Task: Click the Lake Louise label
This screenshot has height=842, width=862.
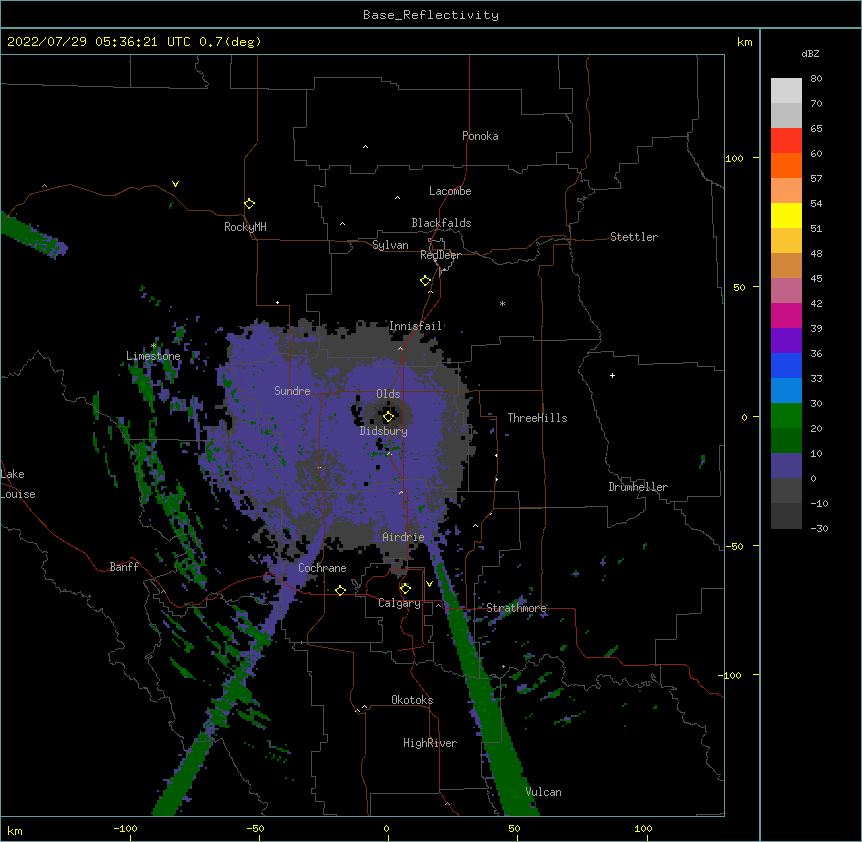Action: pyautogui.click(x=18, y=484)
